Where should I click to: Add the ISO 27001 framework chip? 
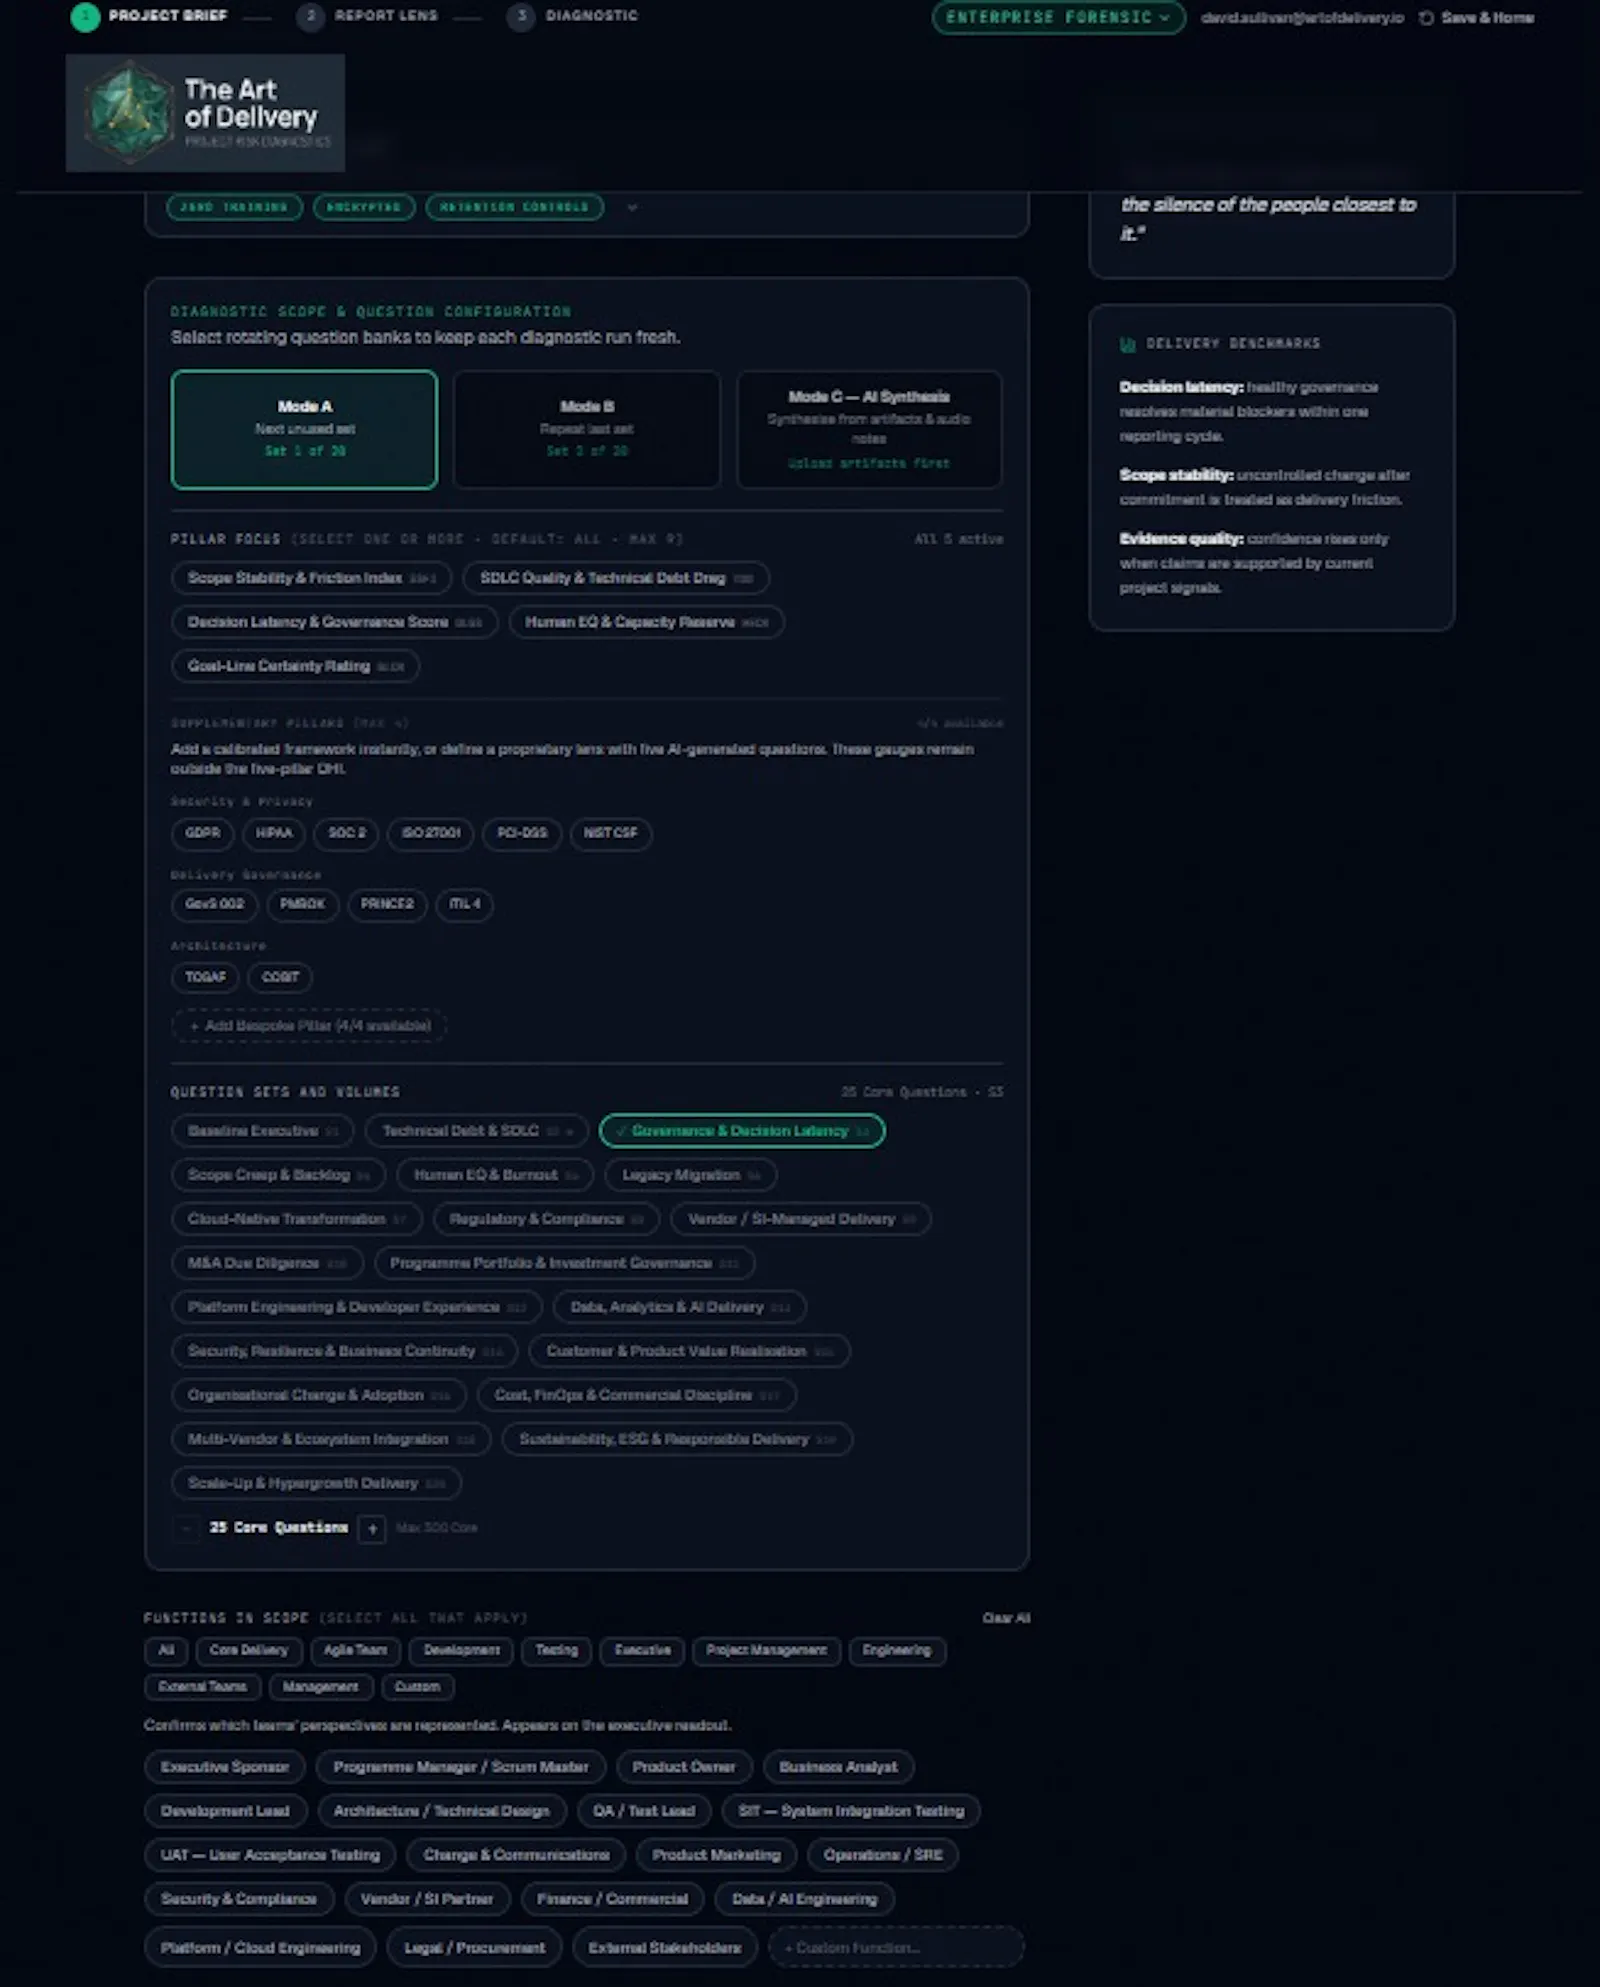coord(431,833)
